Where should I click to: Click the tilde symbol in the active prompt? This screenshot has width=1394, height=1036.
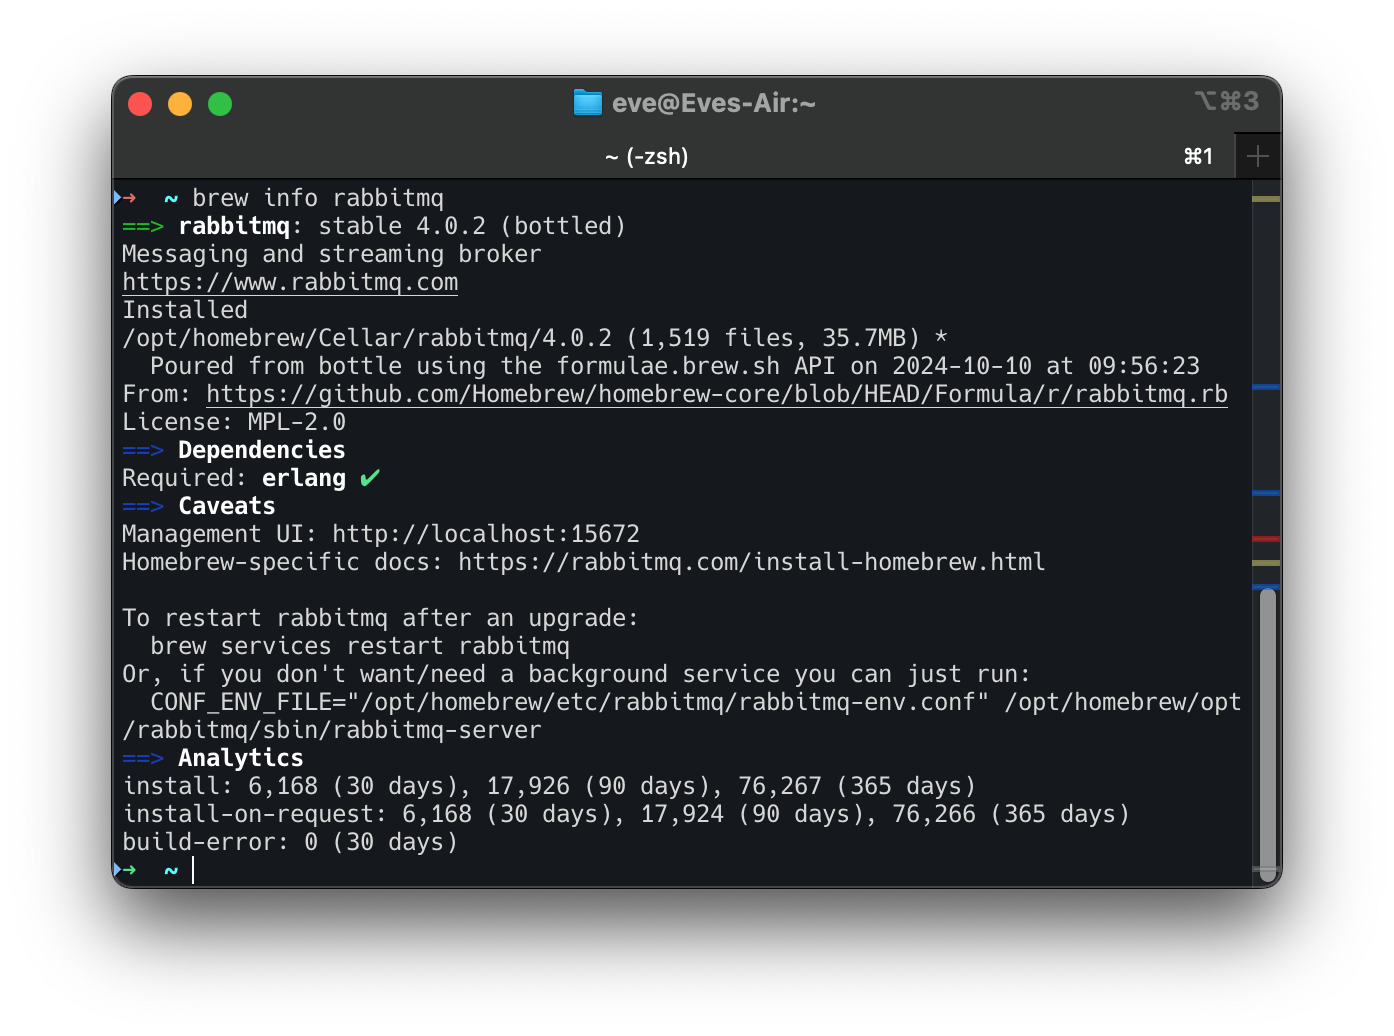point(170,871)
